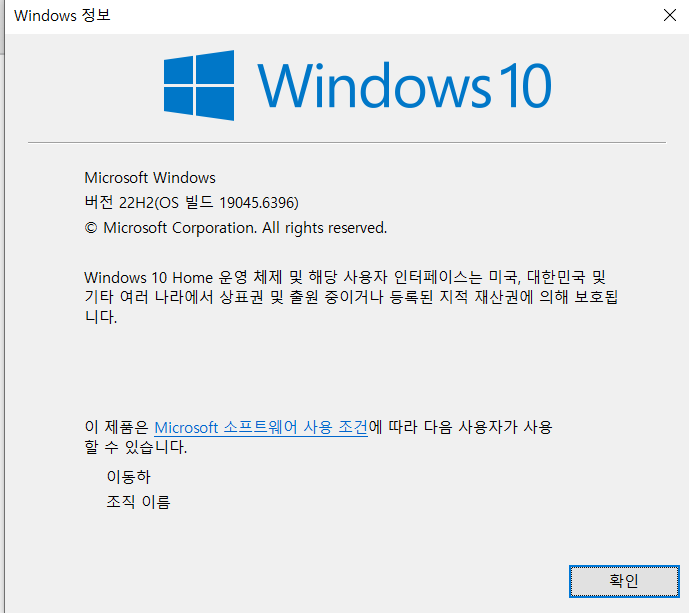
Task: Close the Windows 정보 dialog
Action: (x=669, y=15)
